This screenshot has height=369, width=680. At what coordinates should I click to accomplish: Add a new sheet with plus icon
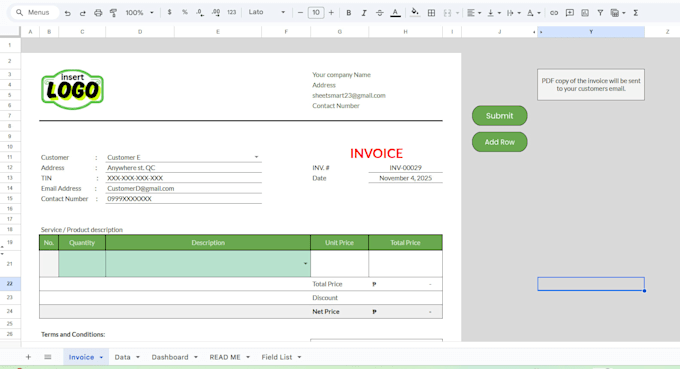[28, 357]
